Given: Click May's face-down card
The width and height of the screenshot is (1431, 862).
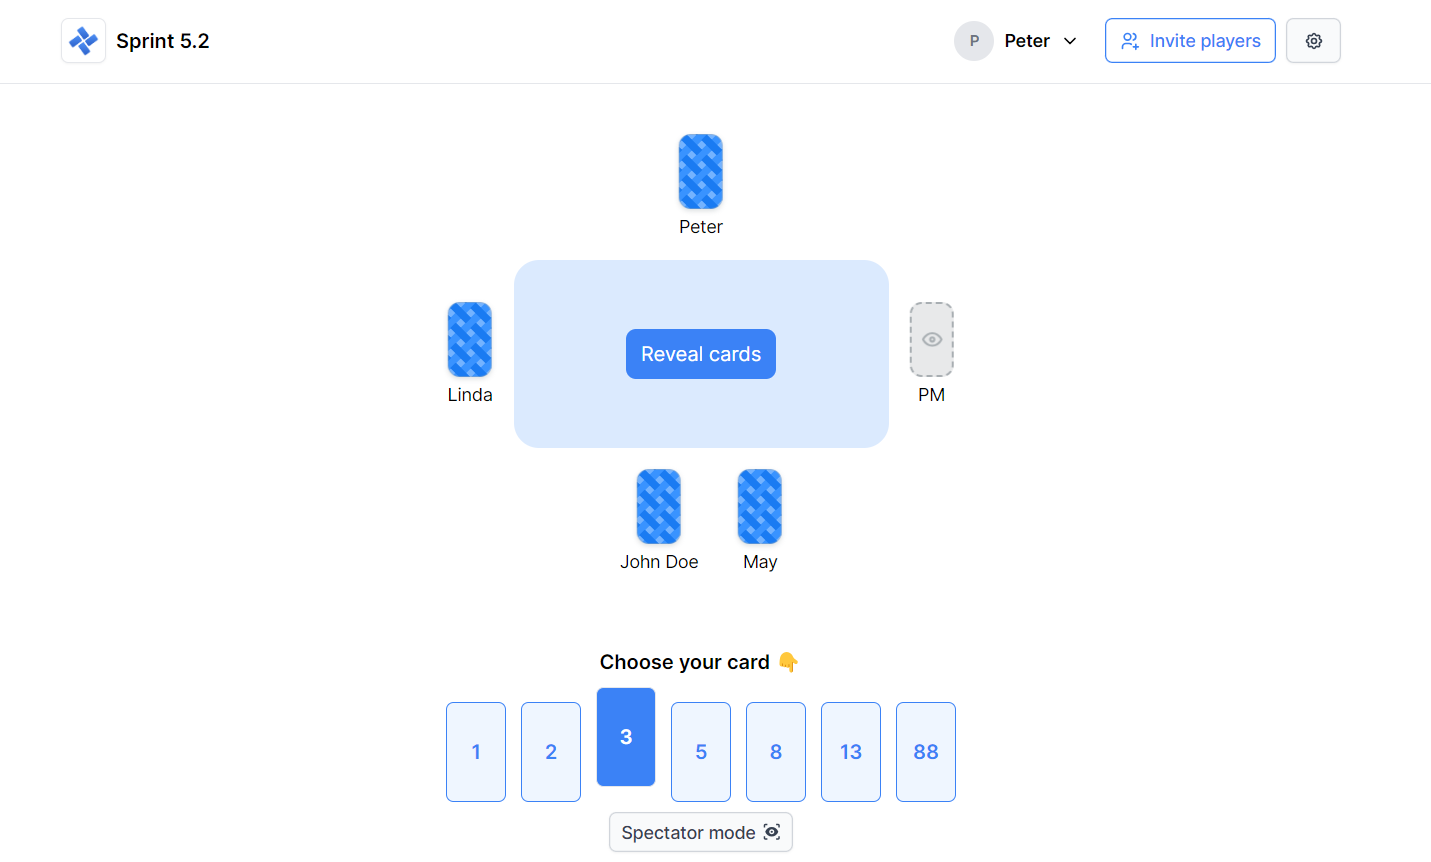Looking at the screenshot, I should click(x=759, y=506).
